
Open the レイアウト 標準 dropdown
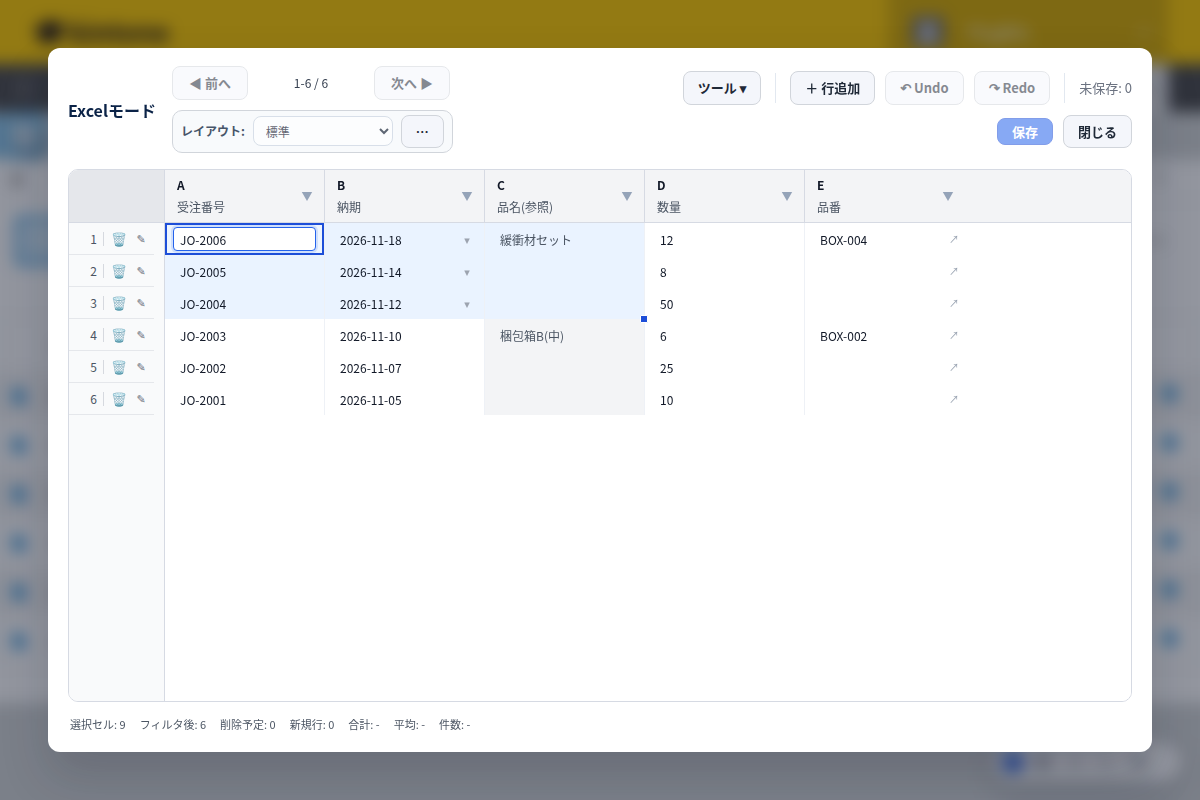[x=323, y=131]
